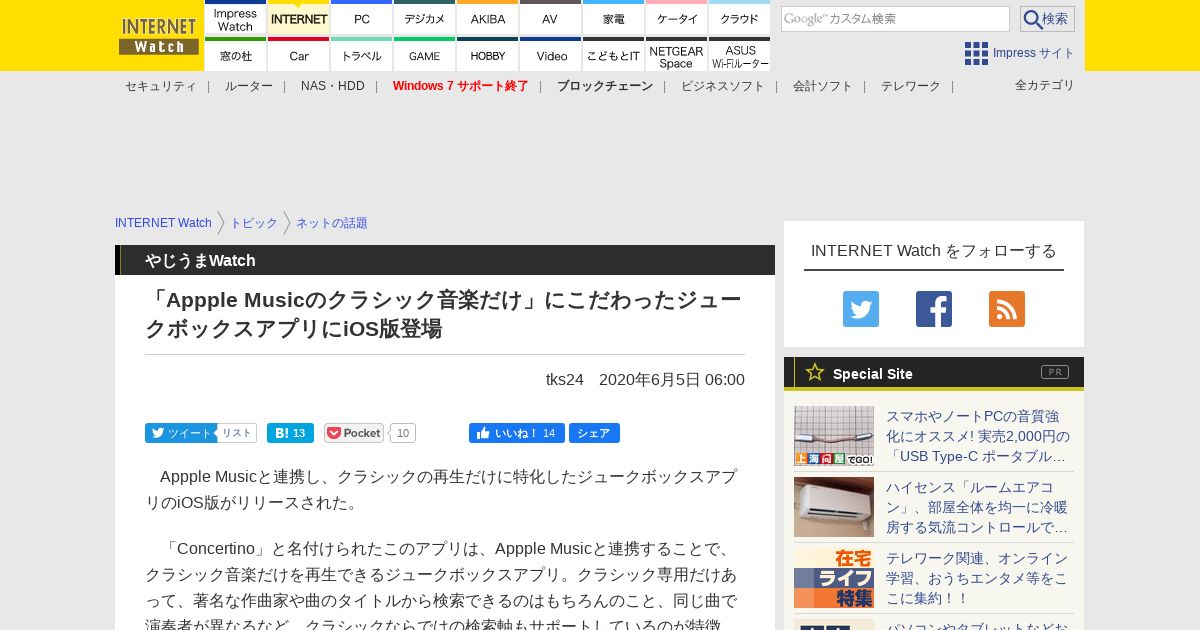Select the INTERNET nav tab
1200x630 pixels.
299,19
